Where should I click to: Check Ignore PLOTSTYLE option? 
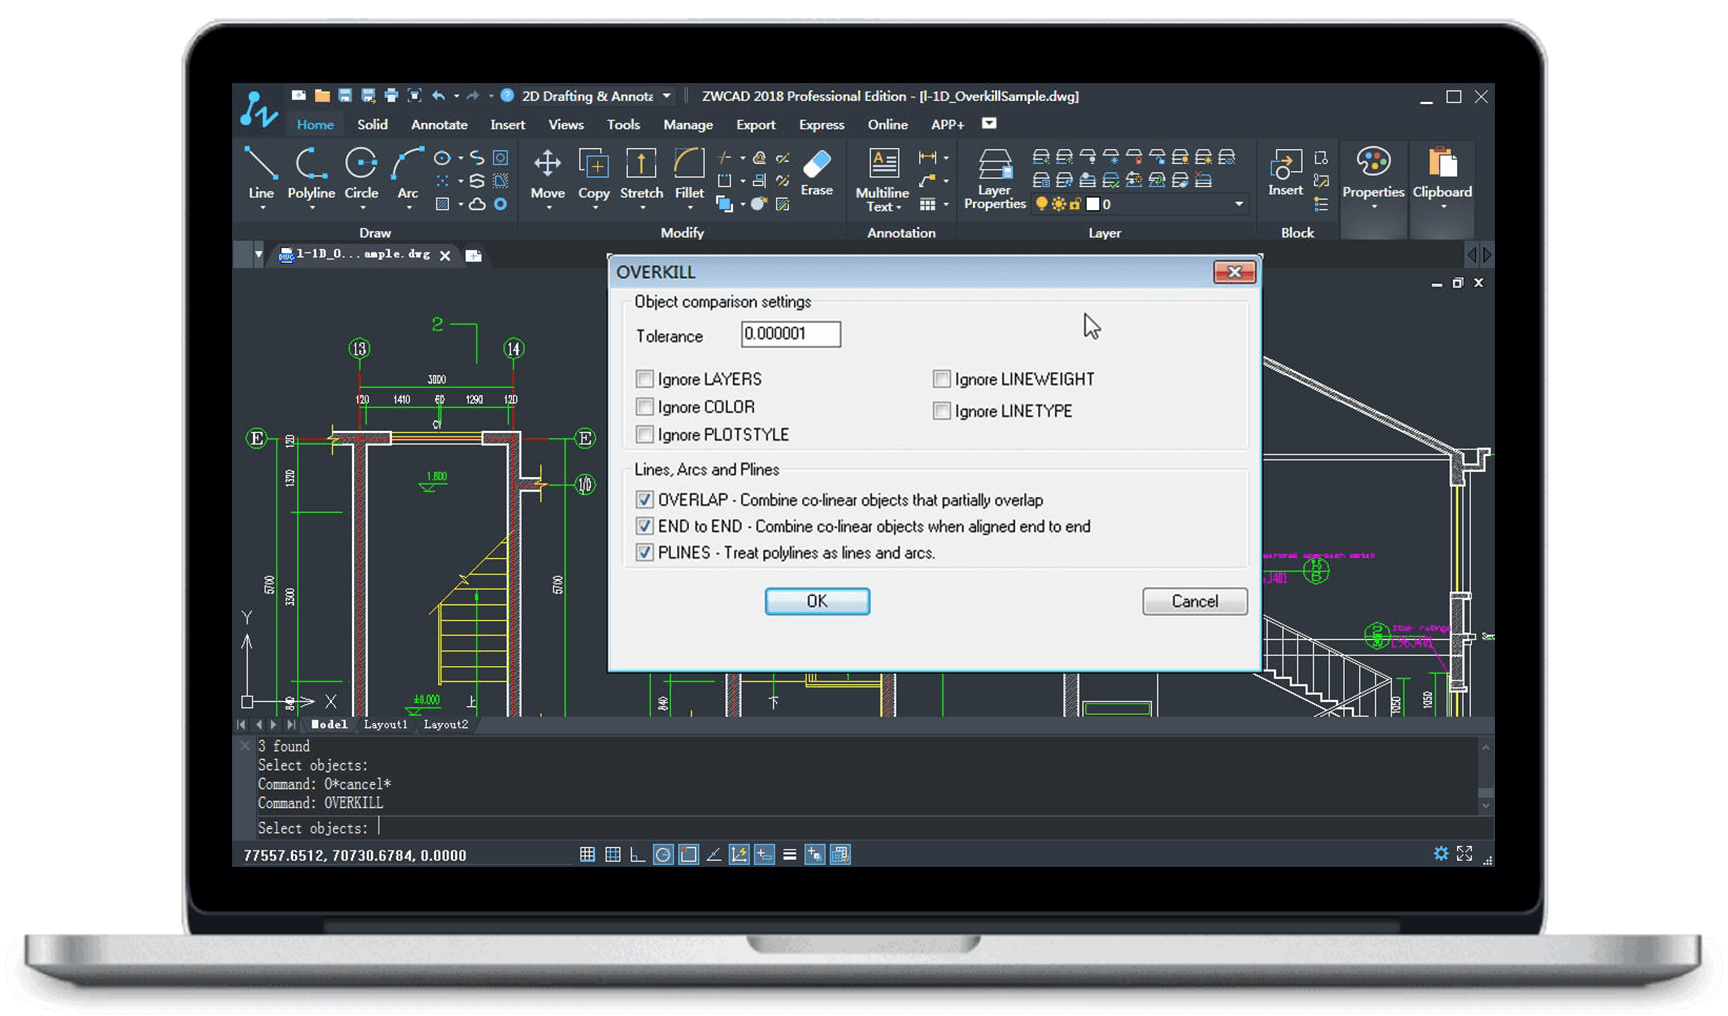click(645, 435)
